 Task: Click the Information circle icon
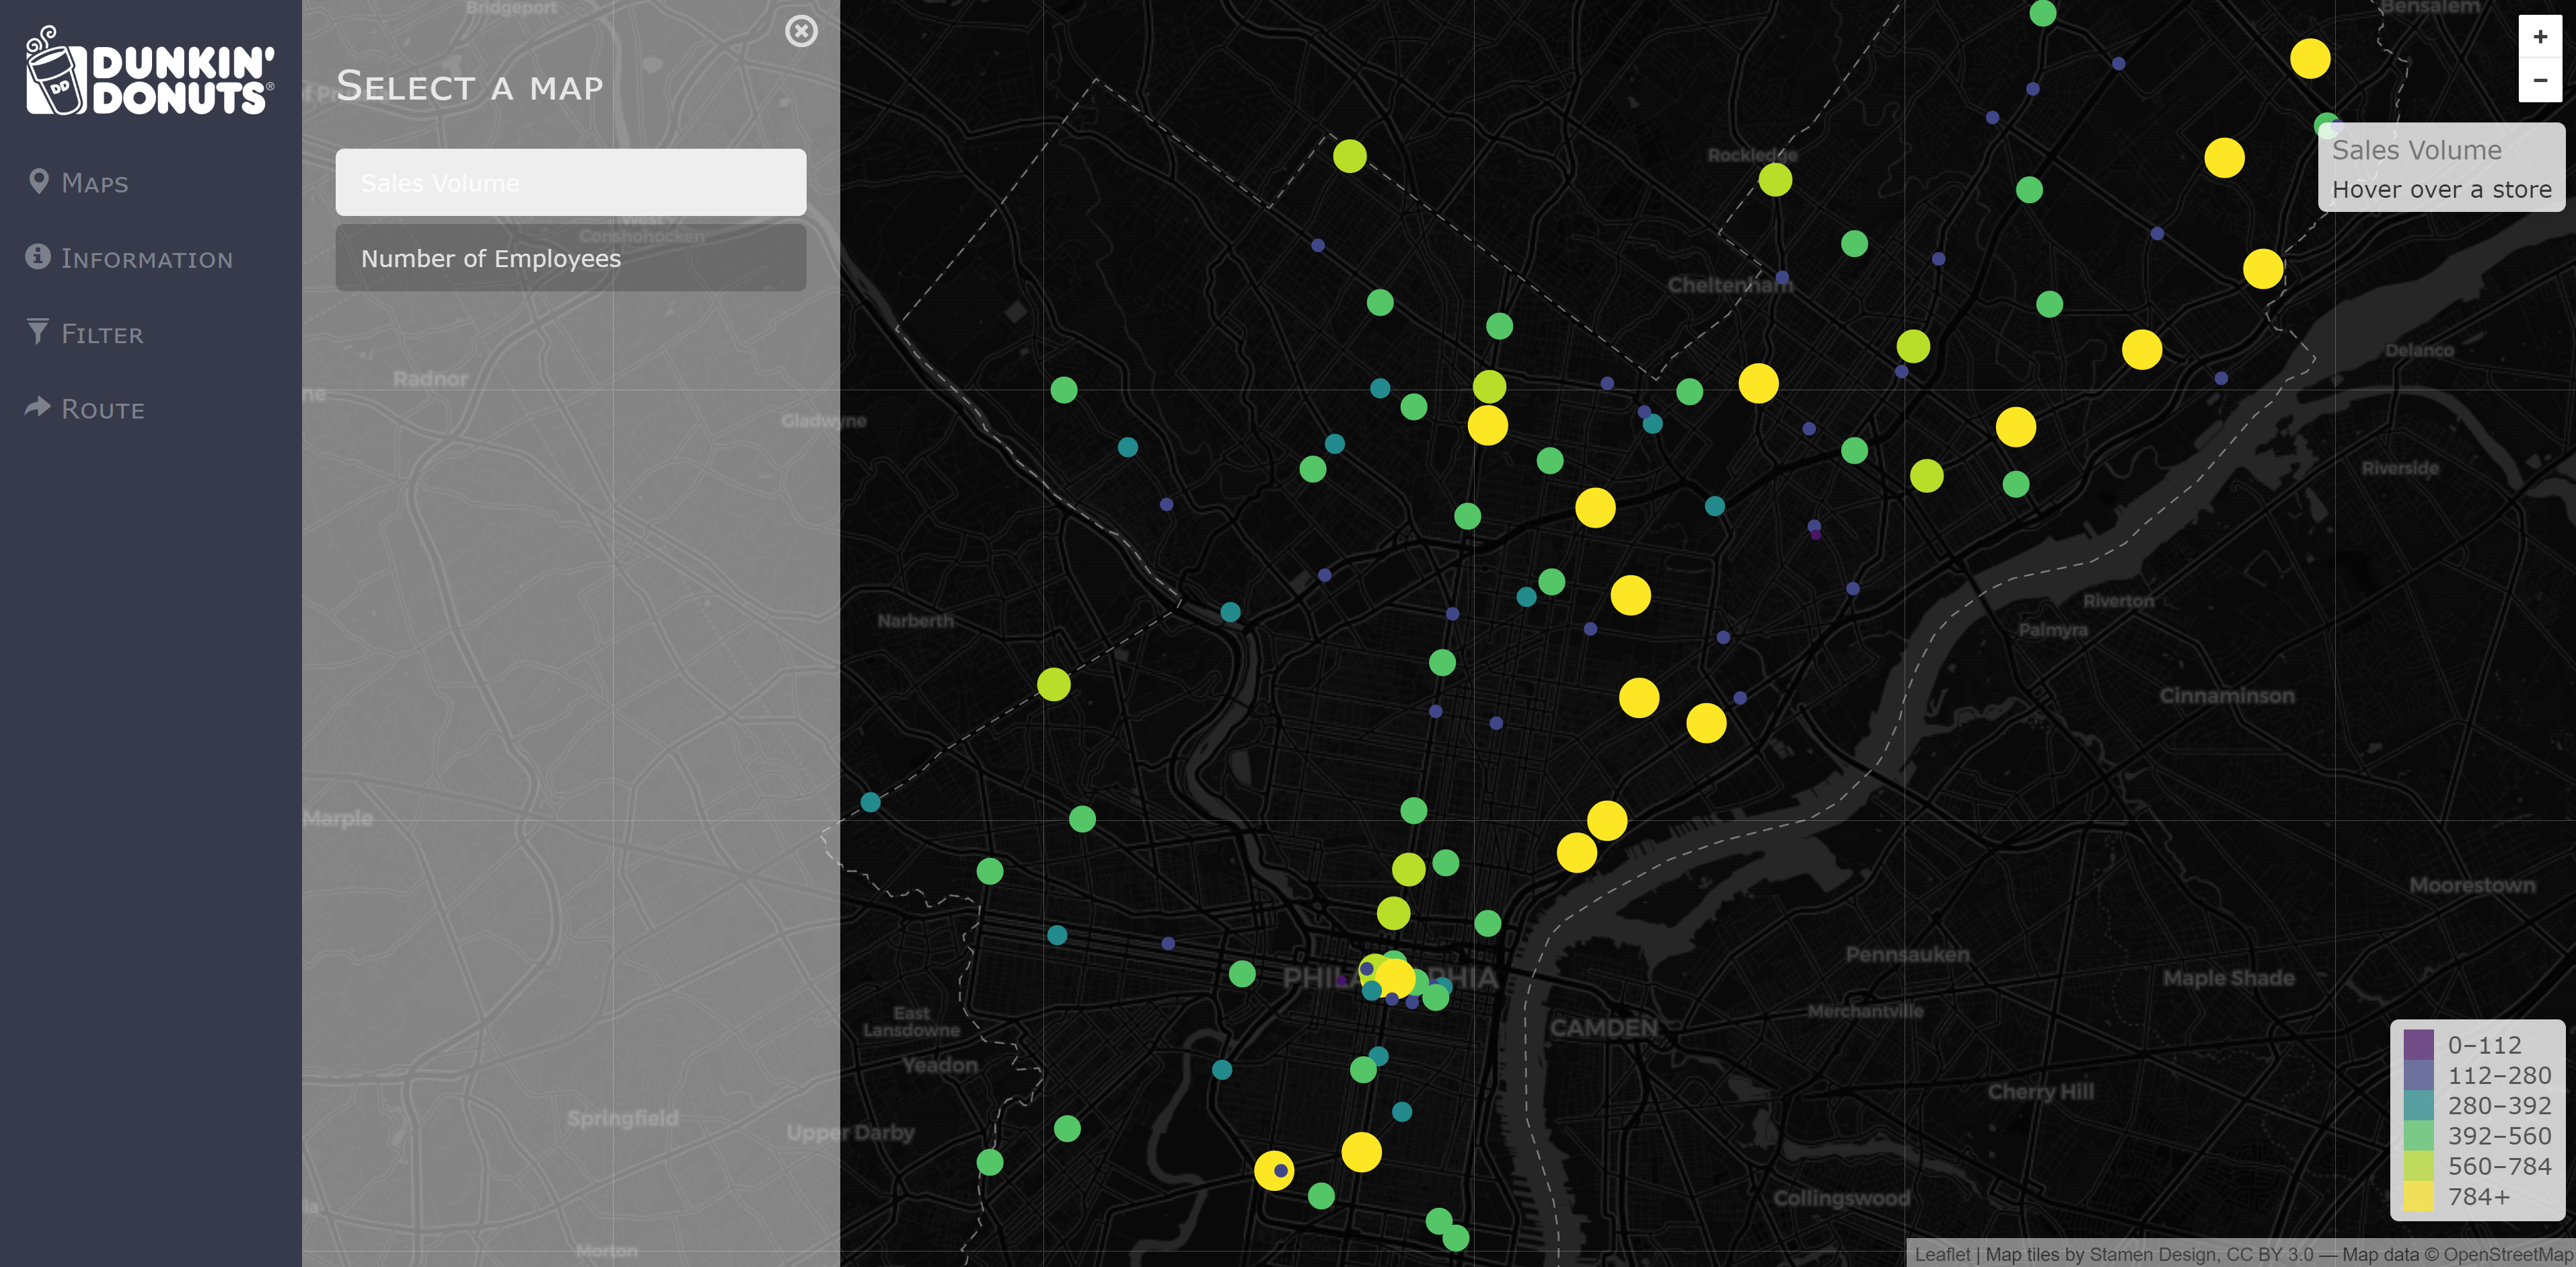click(x=38, y=257)
